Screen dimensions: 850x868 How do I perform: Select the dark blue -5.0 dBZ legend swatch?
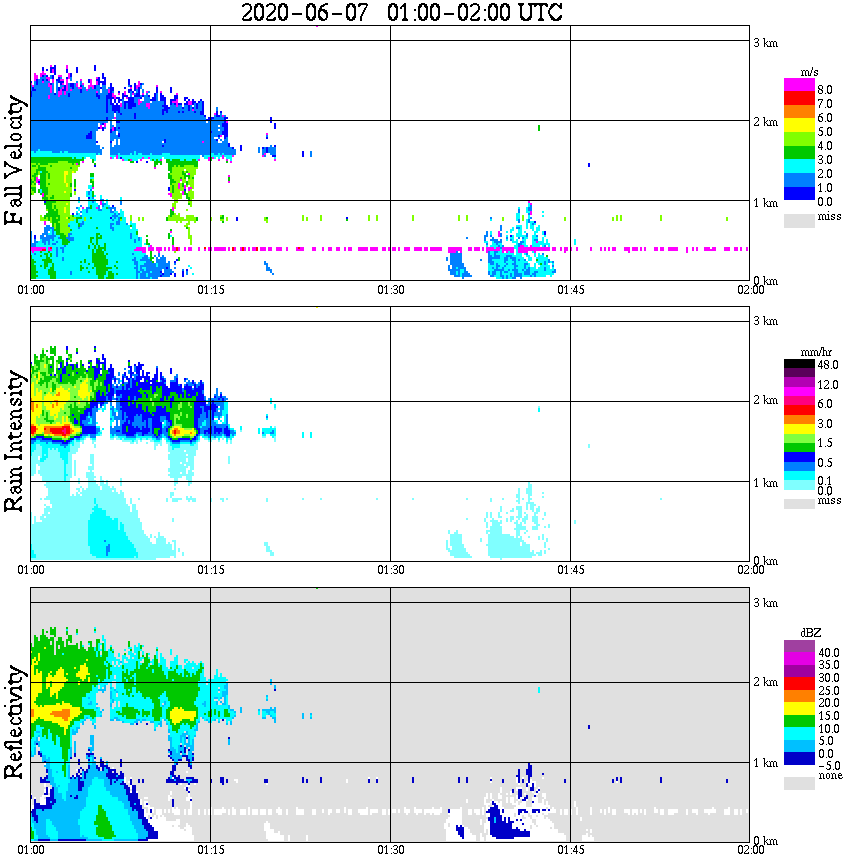pos(799,758)
